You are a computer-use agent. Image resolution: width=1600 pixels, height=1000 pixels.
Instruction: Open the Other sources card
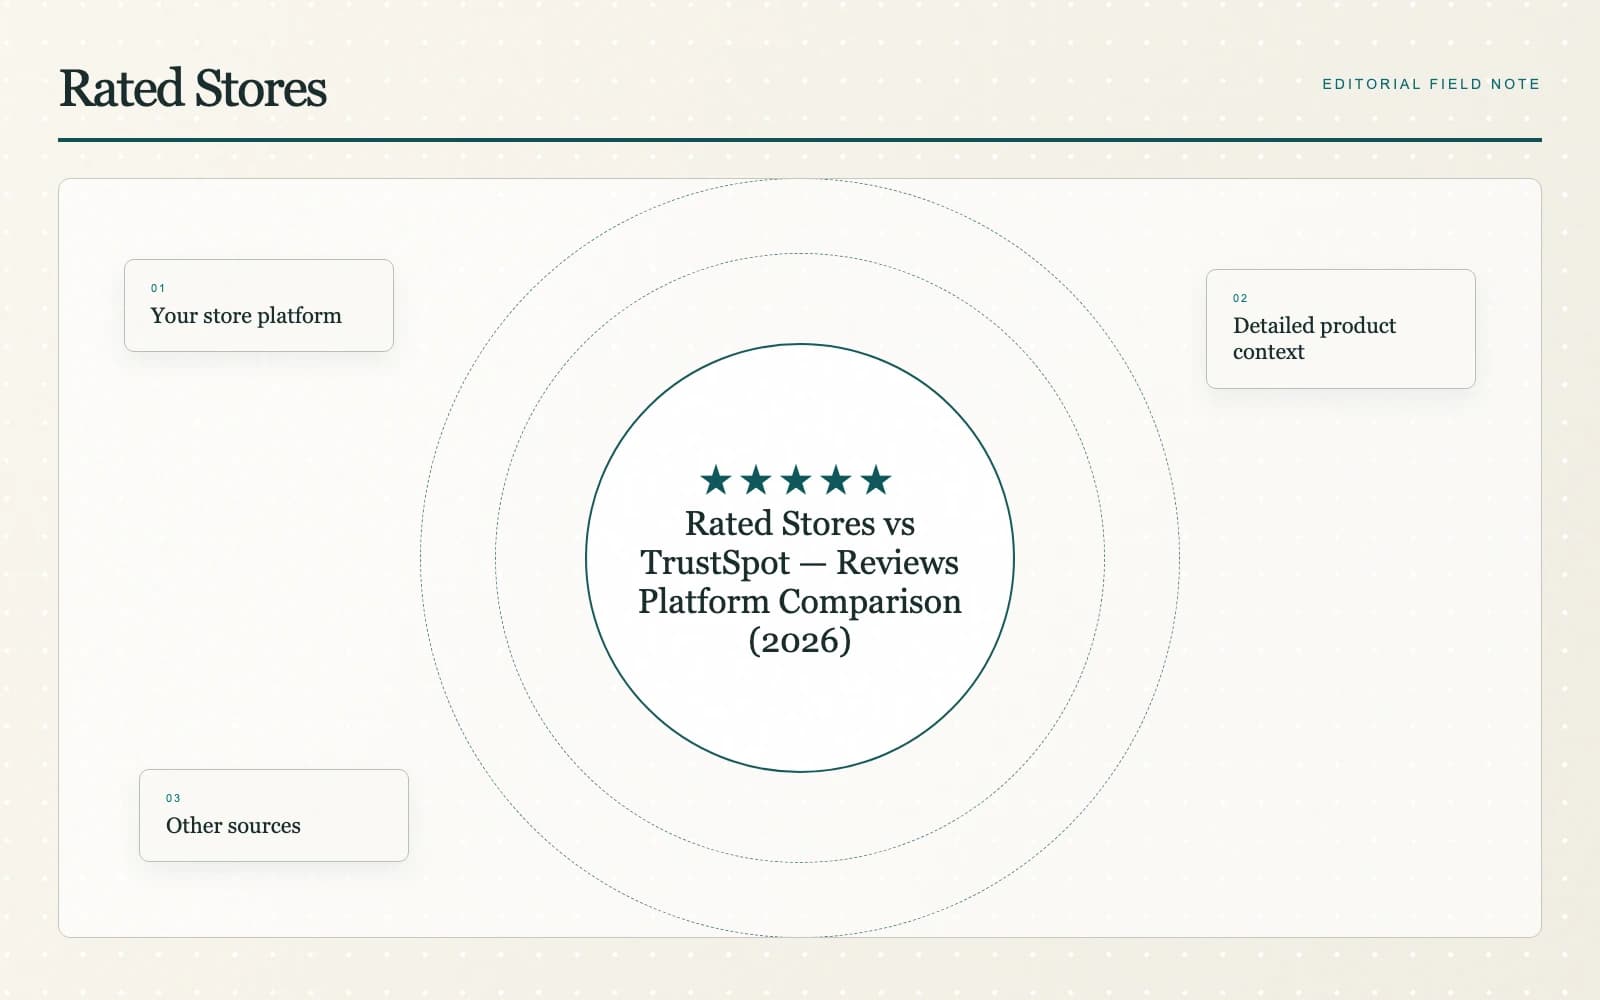click(274, 815)
